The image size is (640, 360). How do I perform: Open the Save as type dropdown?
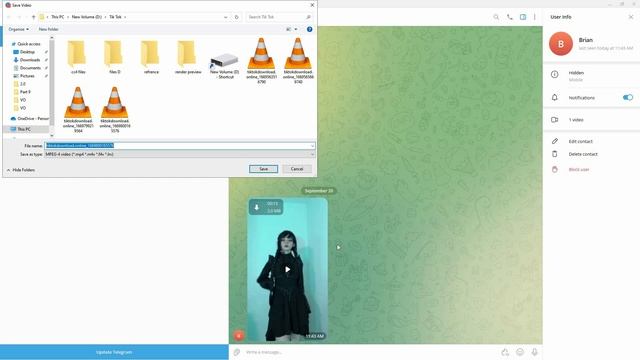180,154
